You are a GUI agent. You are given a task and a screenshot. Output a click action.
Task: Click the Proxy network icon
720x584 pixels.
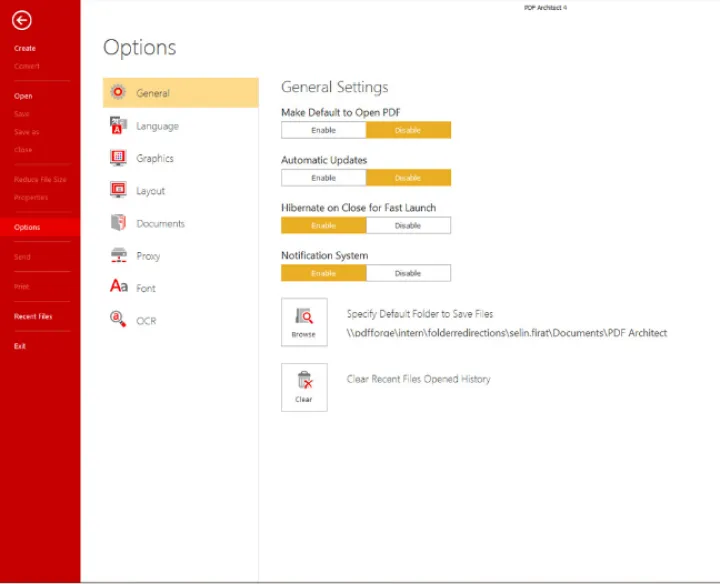click(x=118, y=255)
